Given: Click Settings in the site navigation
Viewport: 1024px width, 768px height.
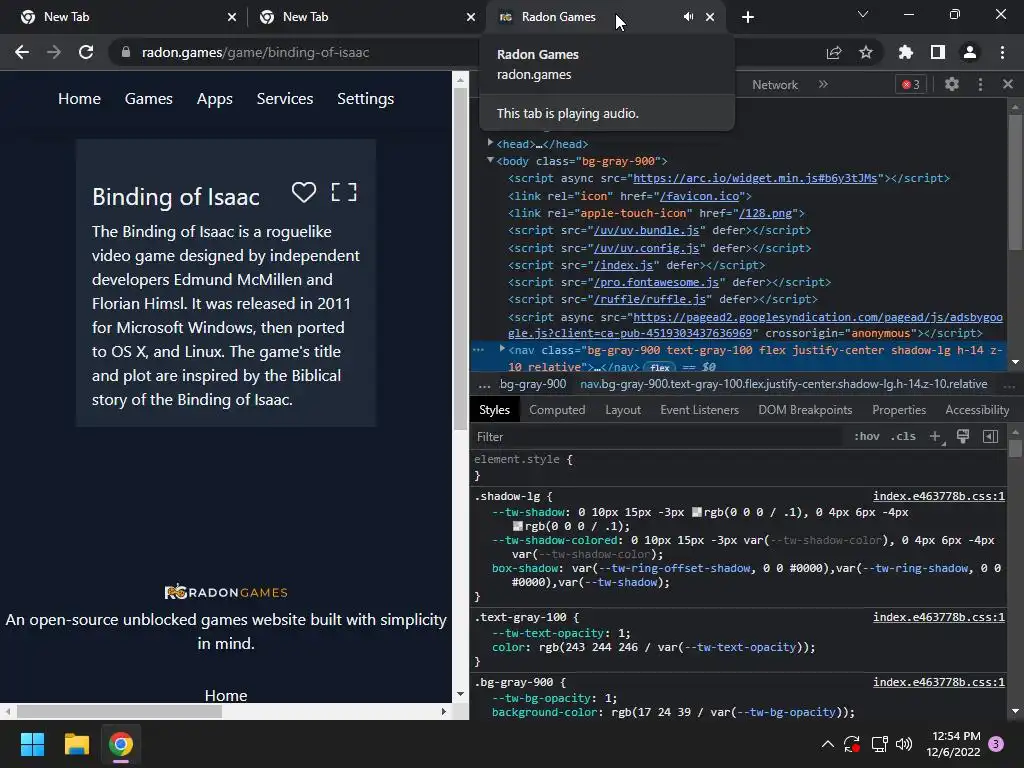Looking at the screenshot, I should click(x=366, y=99).
